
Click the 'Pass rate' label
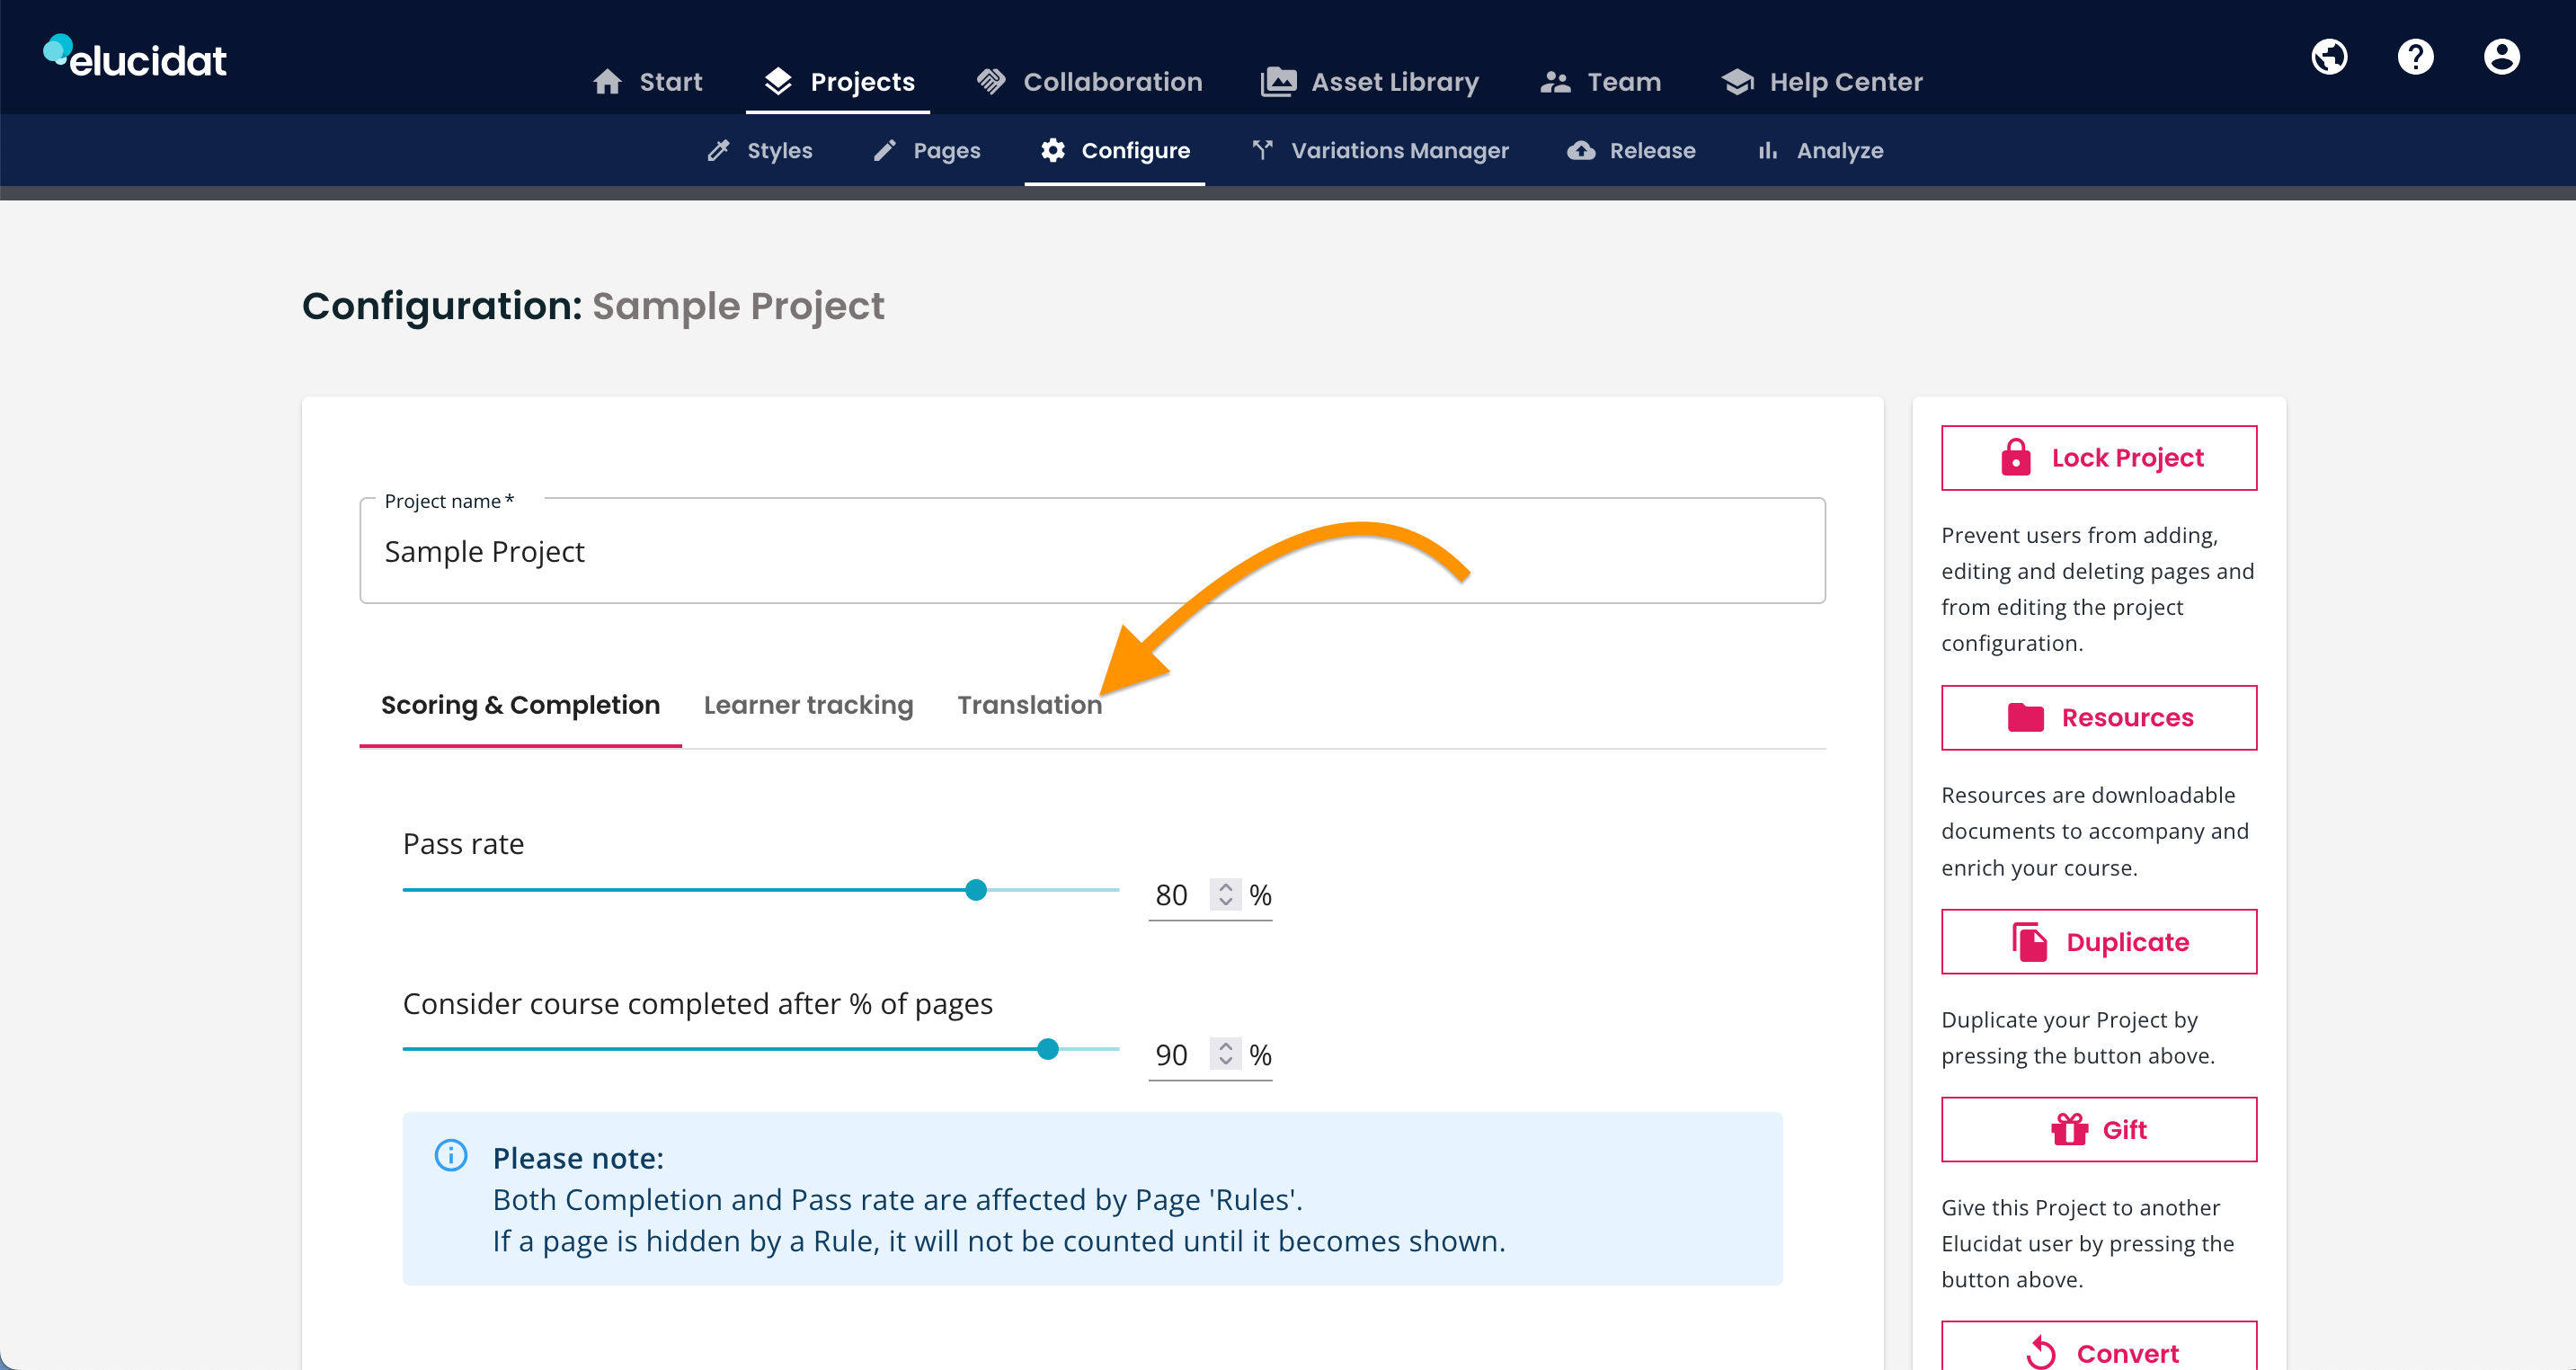click(x=463, y=844)
